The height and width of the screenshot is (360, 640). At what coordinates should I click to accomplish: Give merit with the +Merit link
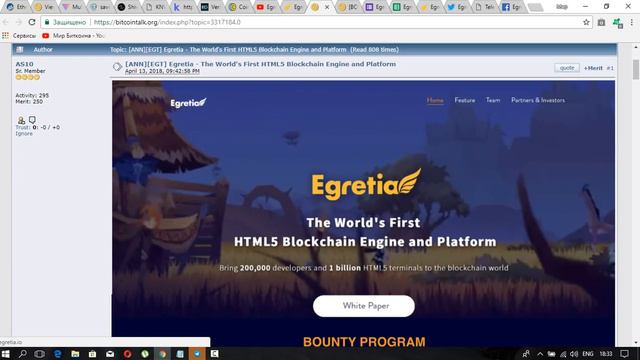click(x=593, y=68)
